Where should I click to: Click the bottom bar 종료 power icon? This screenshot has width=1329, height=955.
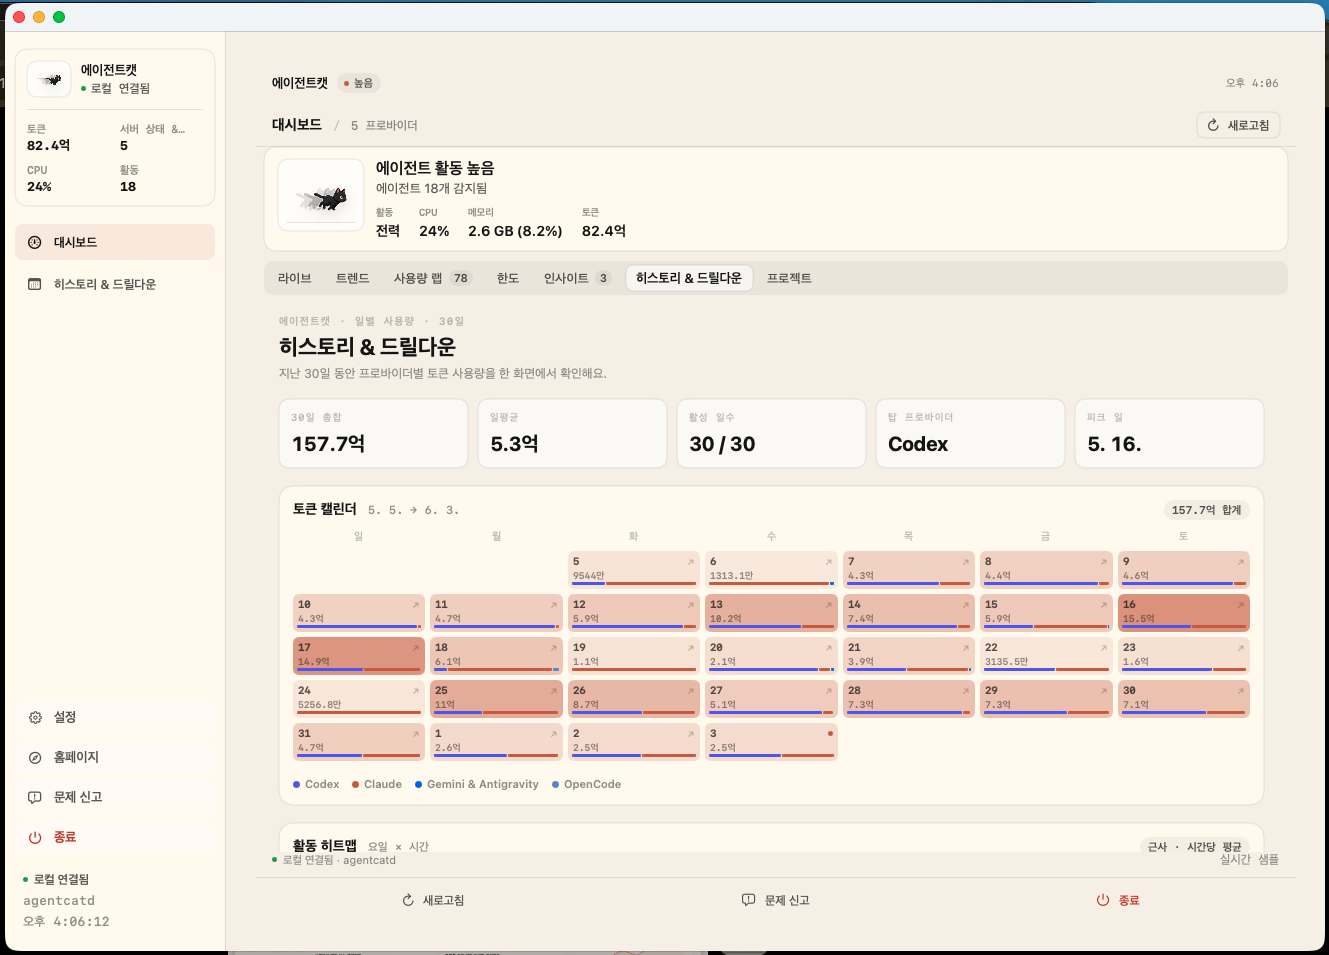tap(1103, 900)
